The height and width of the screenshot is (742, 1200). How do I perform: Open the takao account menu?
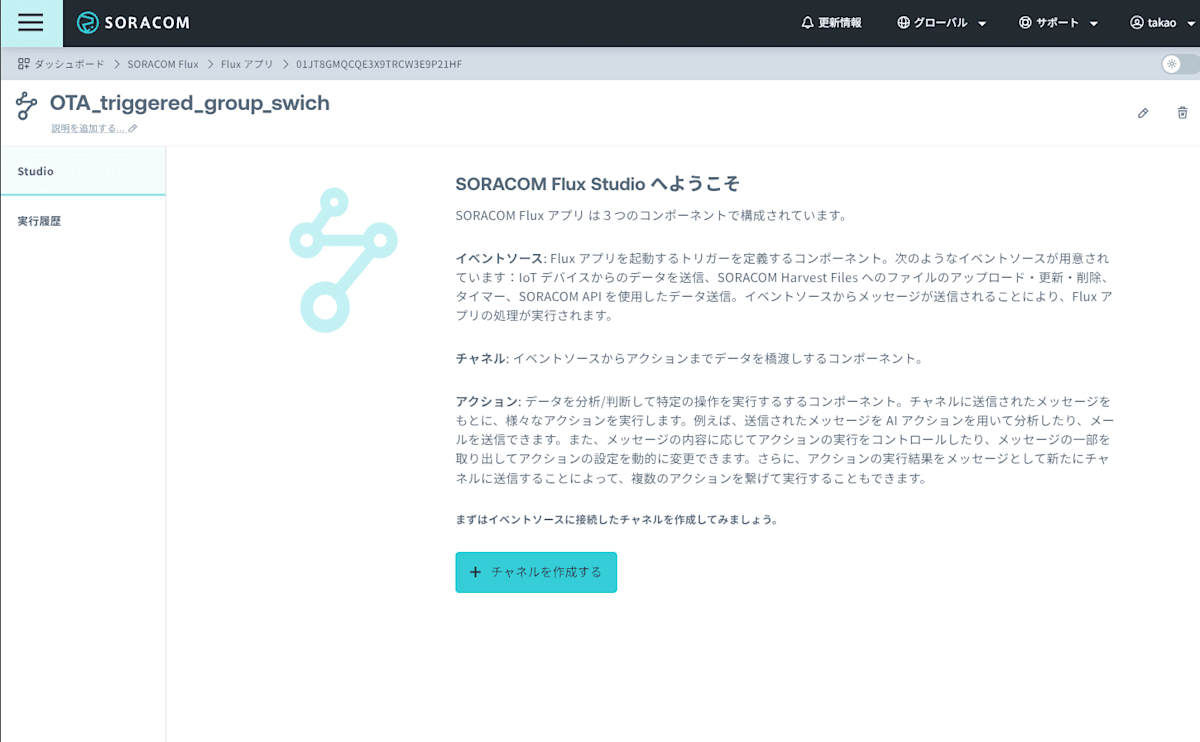click(x=1160, y=23)
